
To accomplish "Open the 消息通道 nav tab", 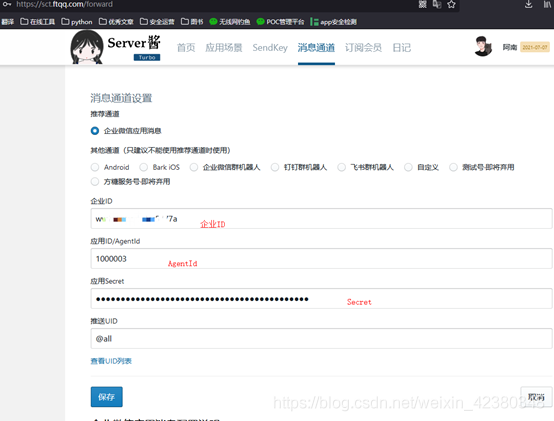I will tap(316, 48).
